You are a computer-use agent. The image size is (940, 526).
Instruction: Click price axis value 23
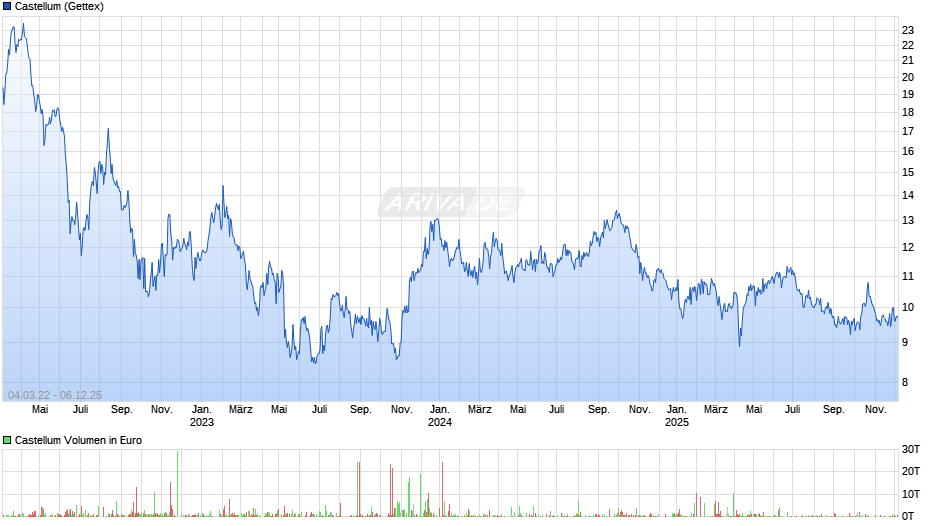coord(908,30)
